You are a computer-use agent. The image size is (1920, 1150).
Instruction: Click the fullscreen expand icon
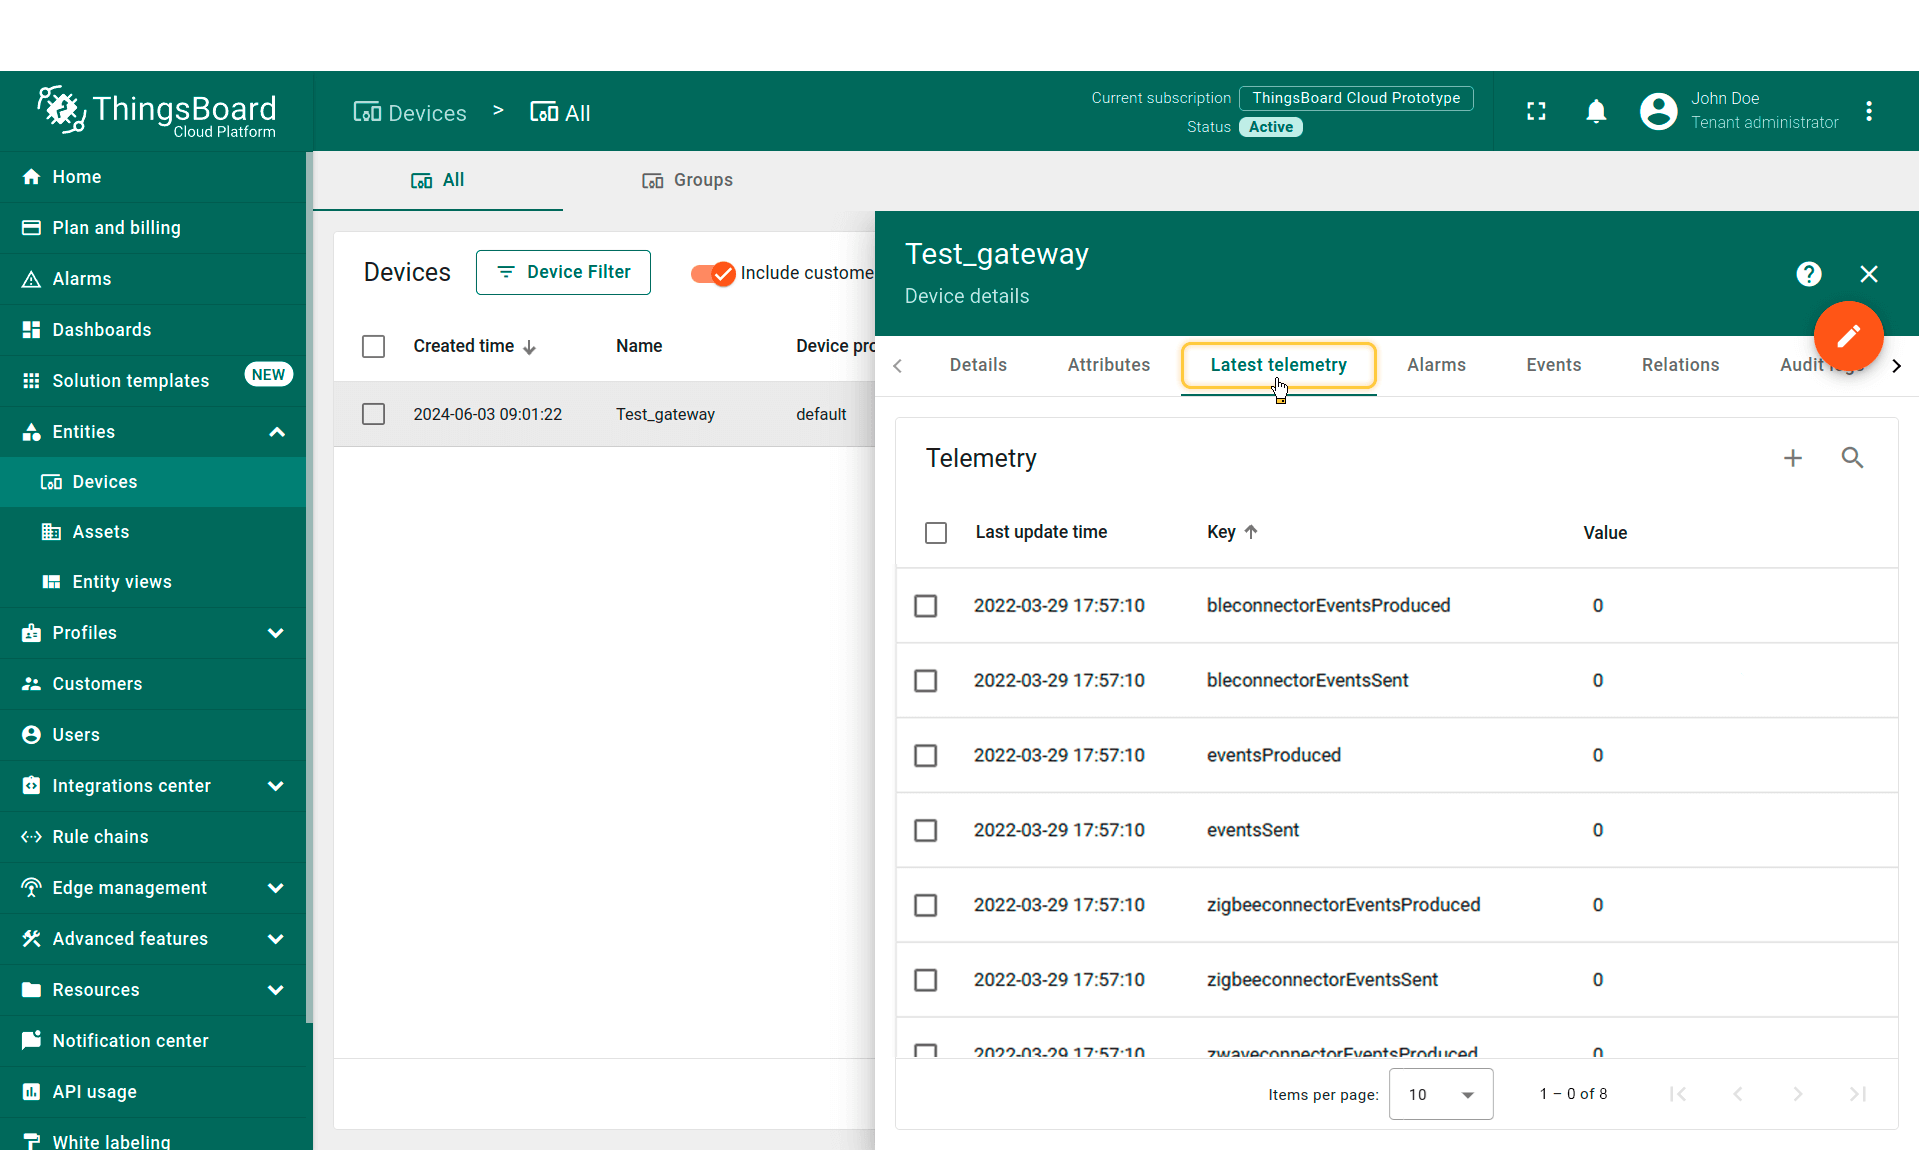pos(1535,111)
